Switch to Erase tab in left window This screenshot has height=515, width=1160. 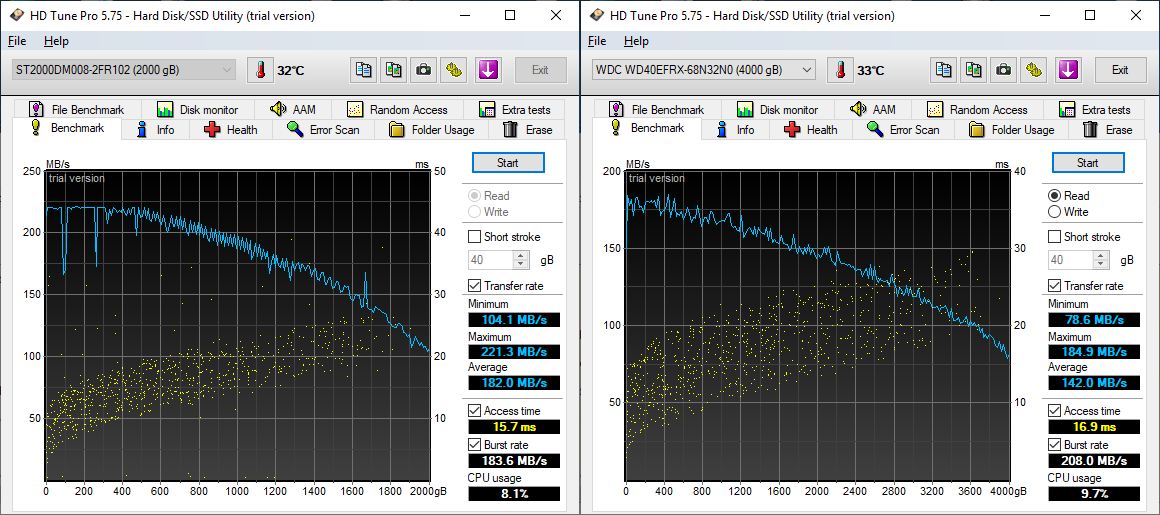tap(527, 130)
